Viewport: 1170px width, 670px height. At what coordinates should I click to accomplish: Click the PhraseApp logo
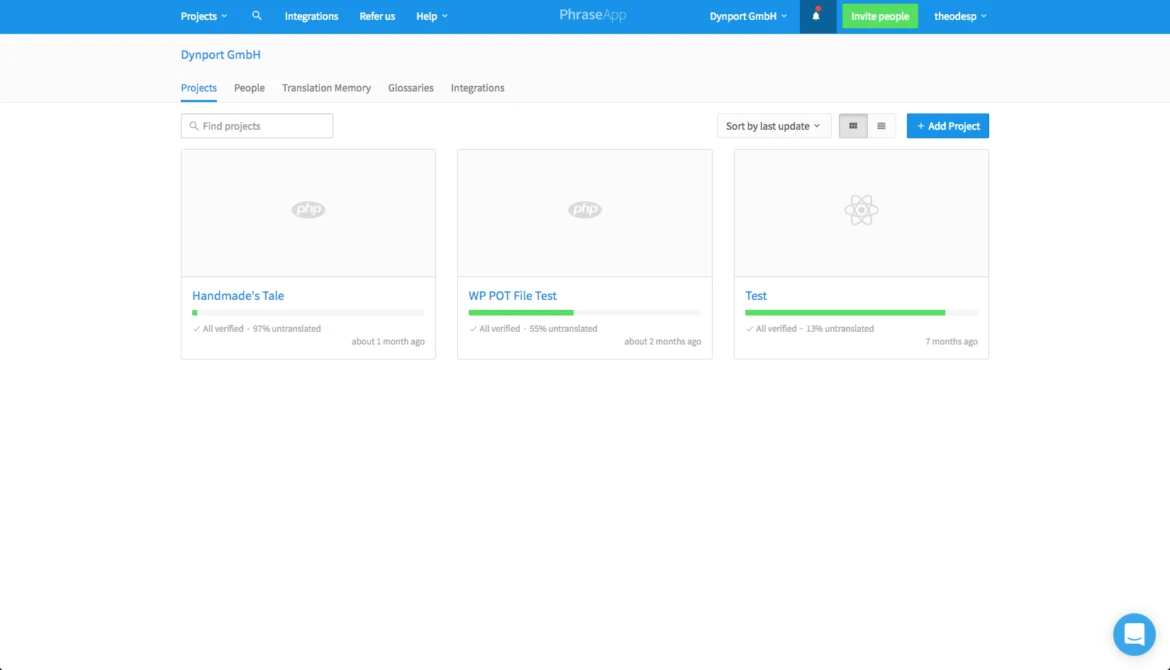pos(593,16)
